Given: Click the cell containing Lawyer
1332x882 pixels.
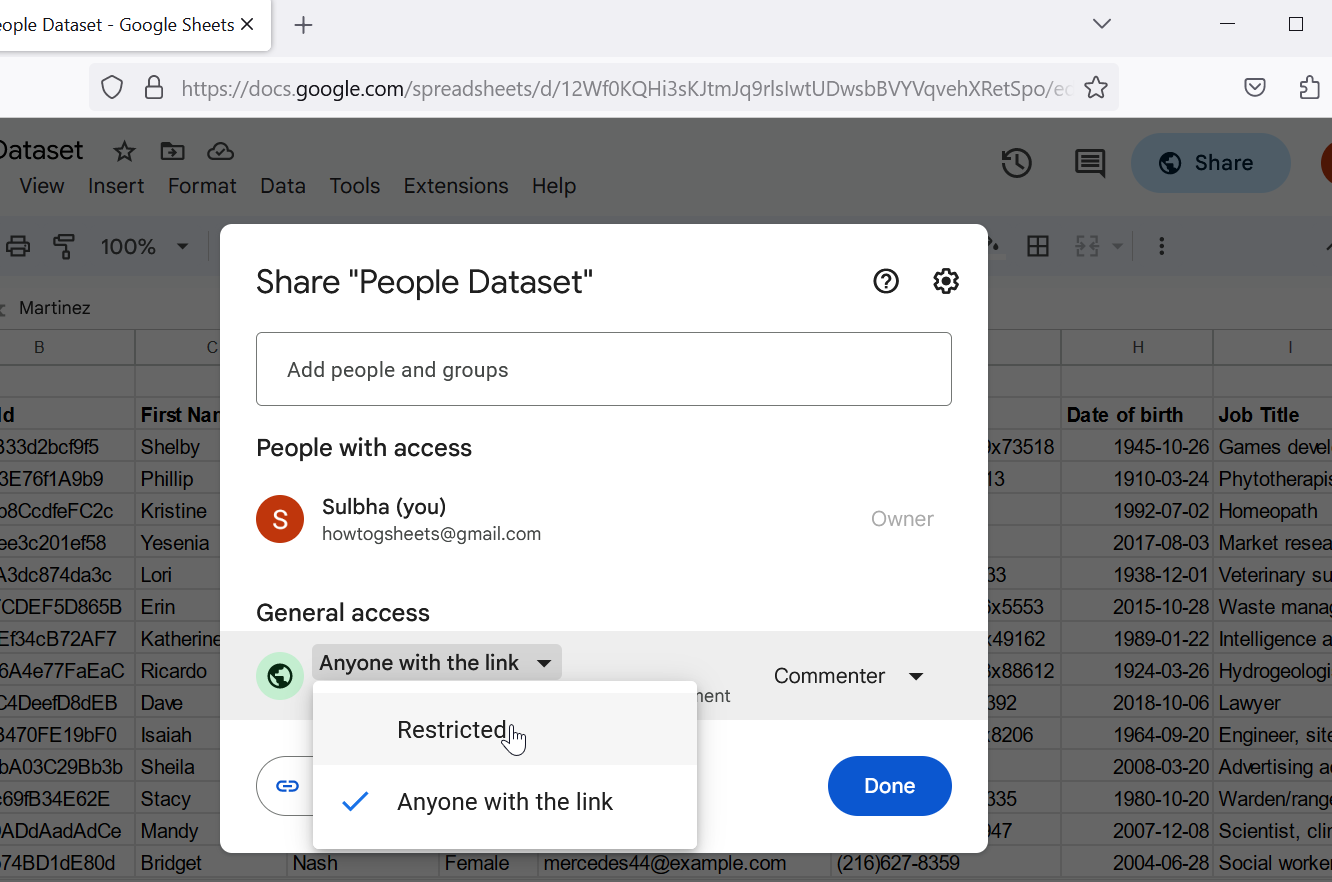Looking at the screenshot, I should point(1273,703).
